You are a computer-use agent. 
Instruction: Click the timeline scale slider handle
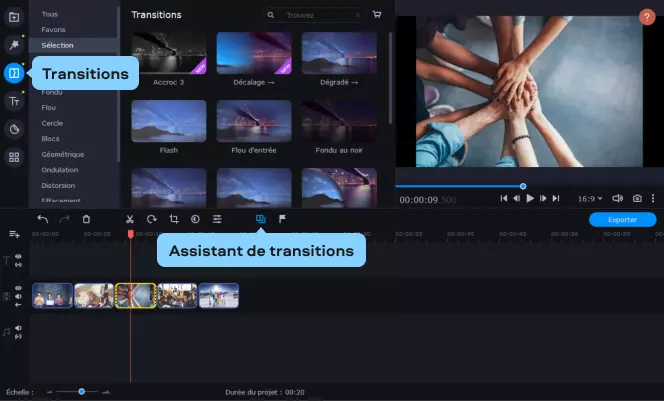[81, 392]
